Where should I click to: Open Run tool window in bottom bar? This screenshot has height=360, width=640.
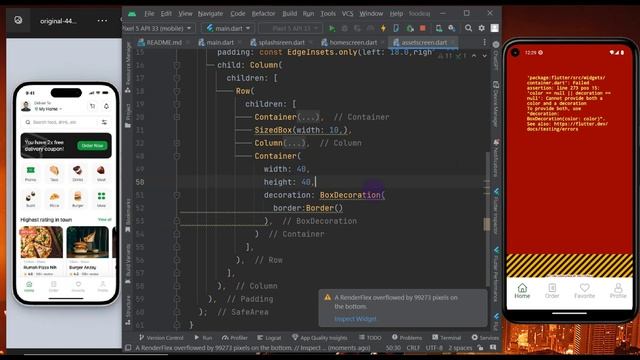pyautogui.click(x=203, y=338)
